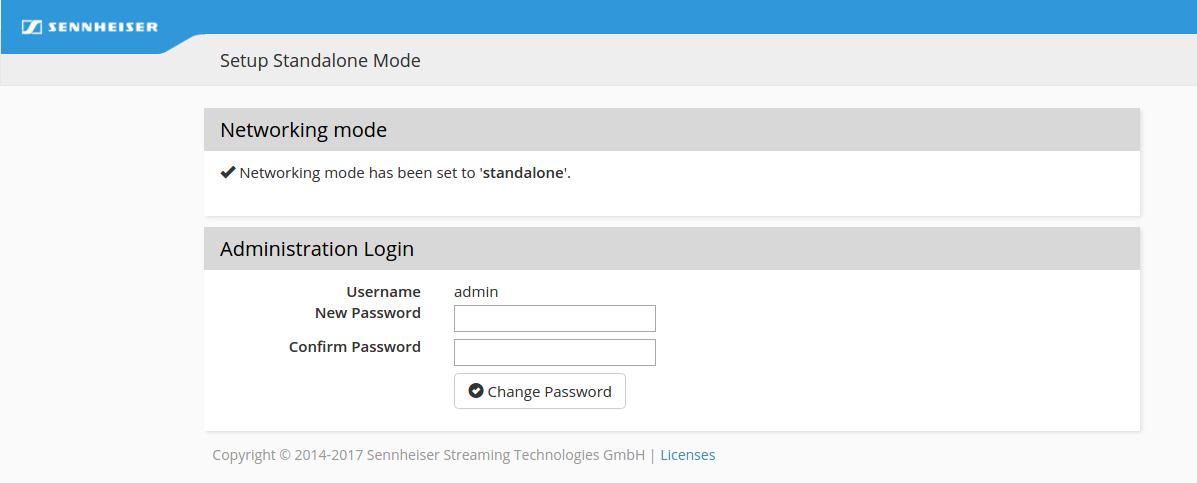1197x483 pixels.
Task: Click the Username label
Action: point(383,292)
